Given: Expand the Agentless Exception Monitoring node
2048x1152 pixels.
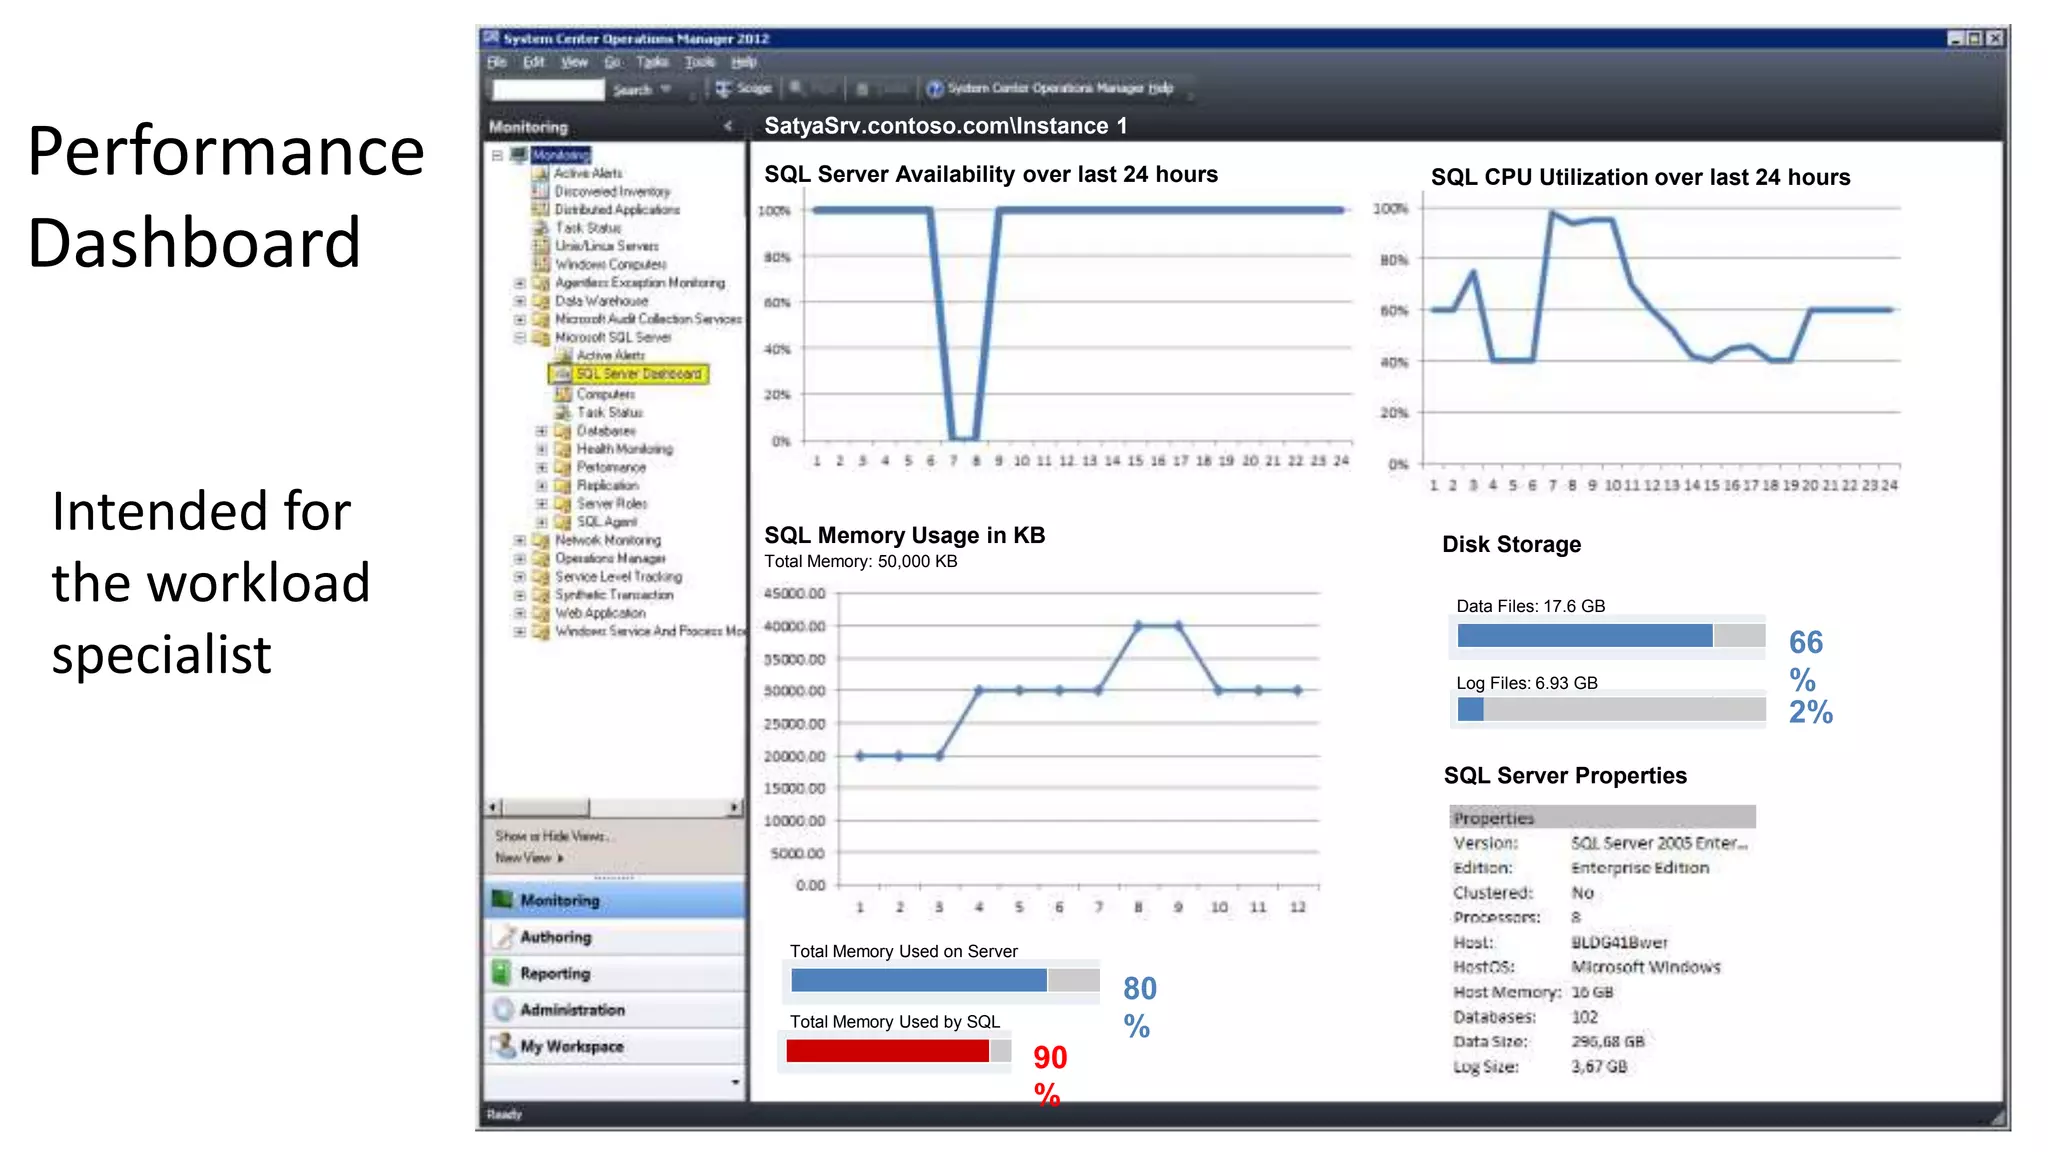Looking at the screenshot, I should pos(519,283).
